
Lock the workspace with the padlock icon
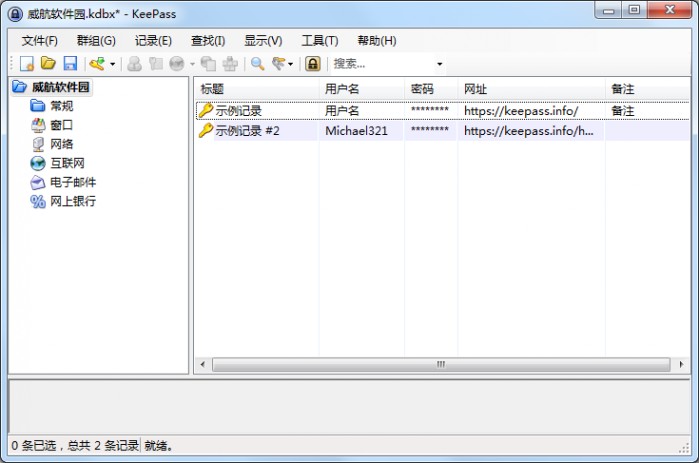[313, 64]
